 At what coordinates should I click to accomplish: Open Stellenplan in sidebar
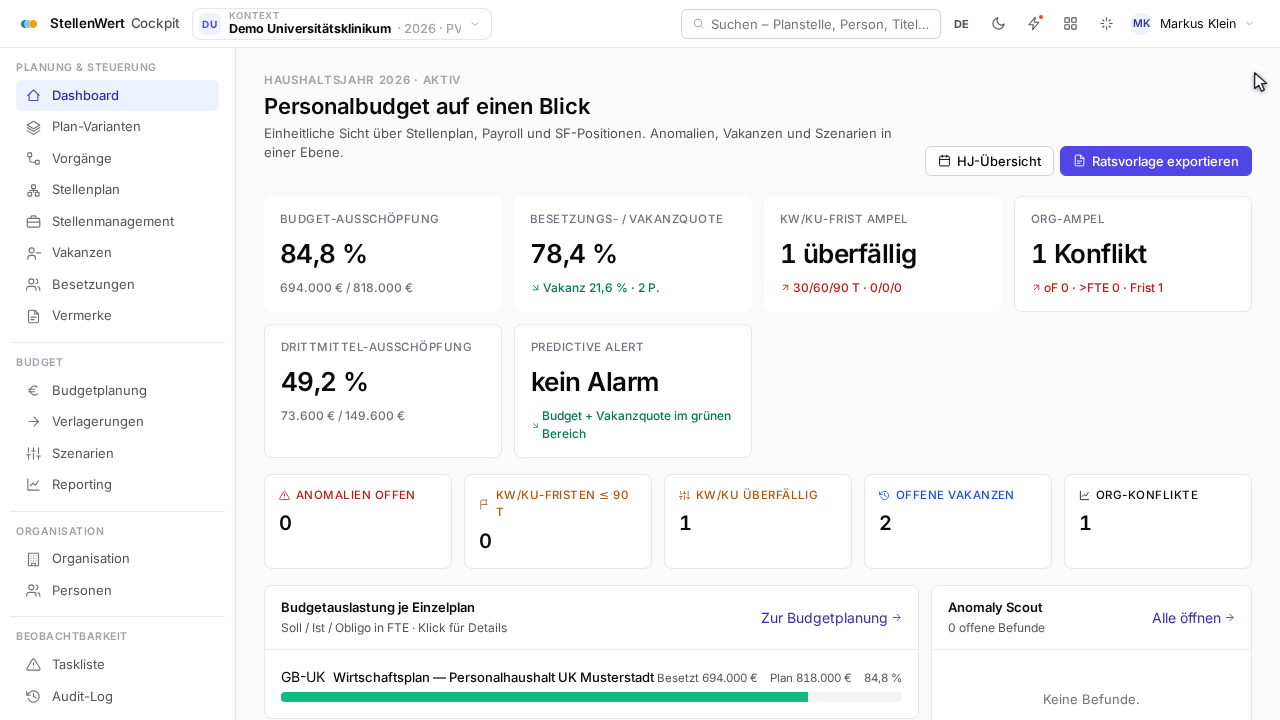[117, 190]
